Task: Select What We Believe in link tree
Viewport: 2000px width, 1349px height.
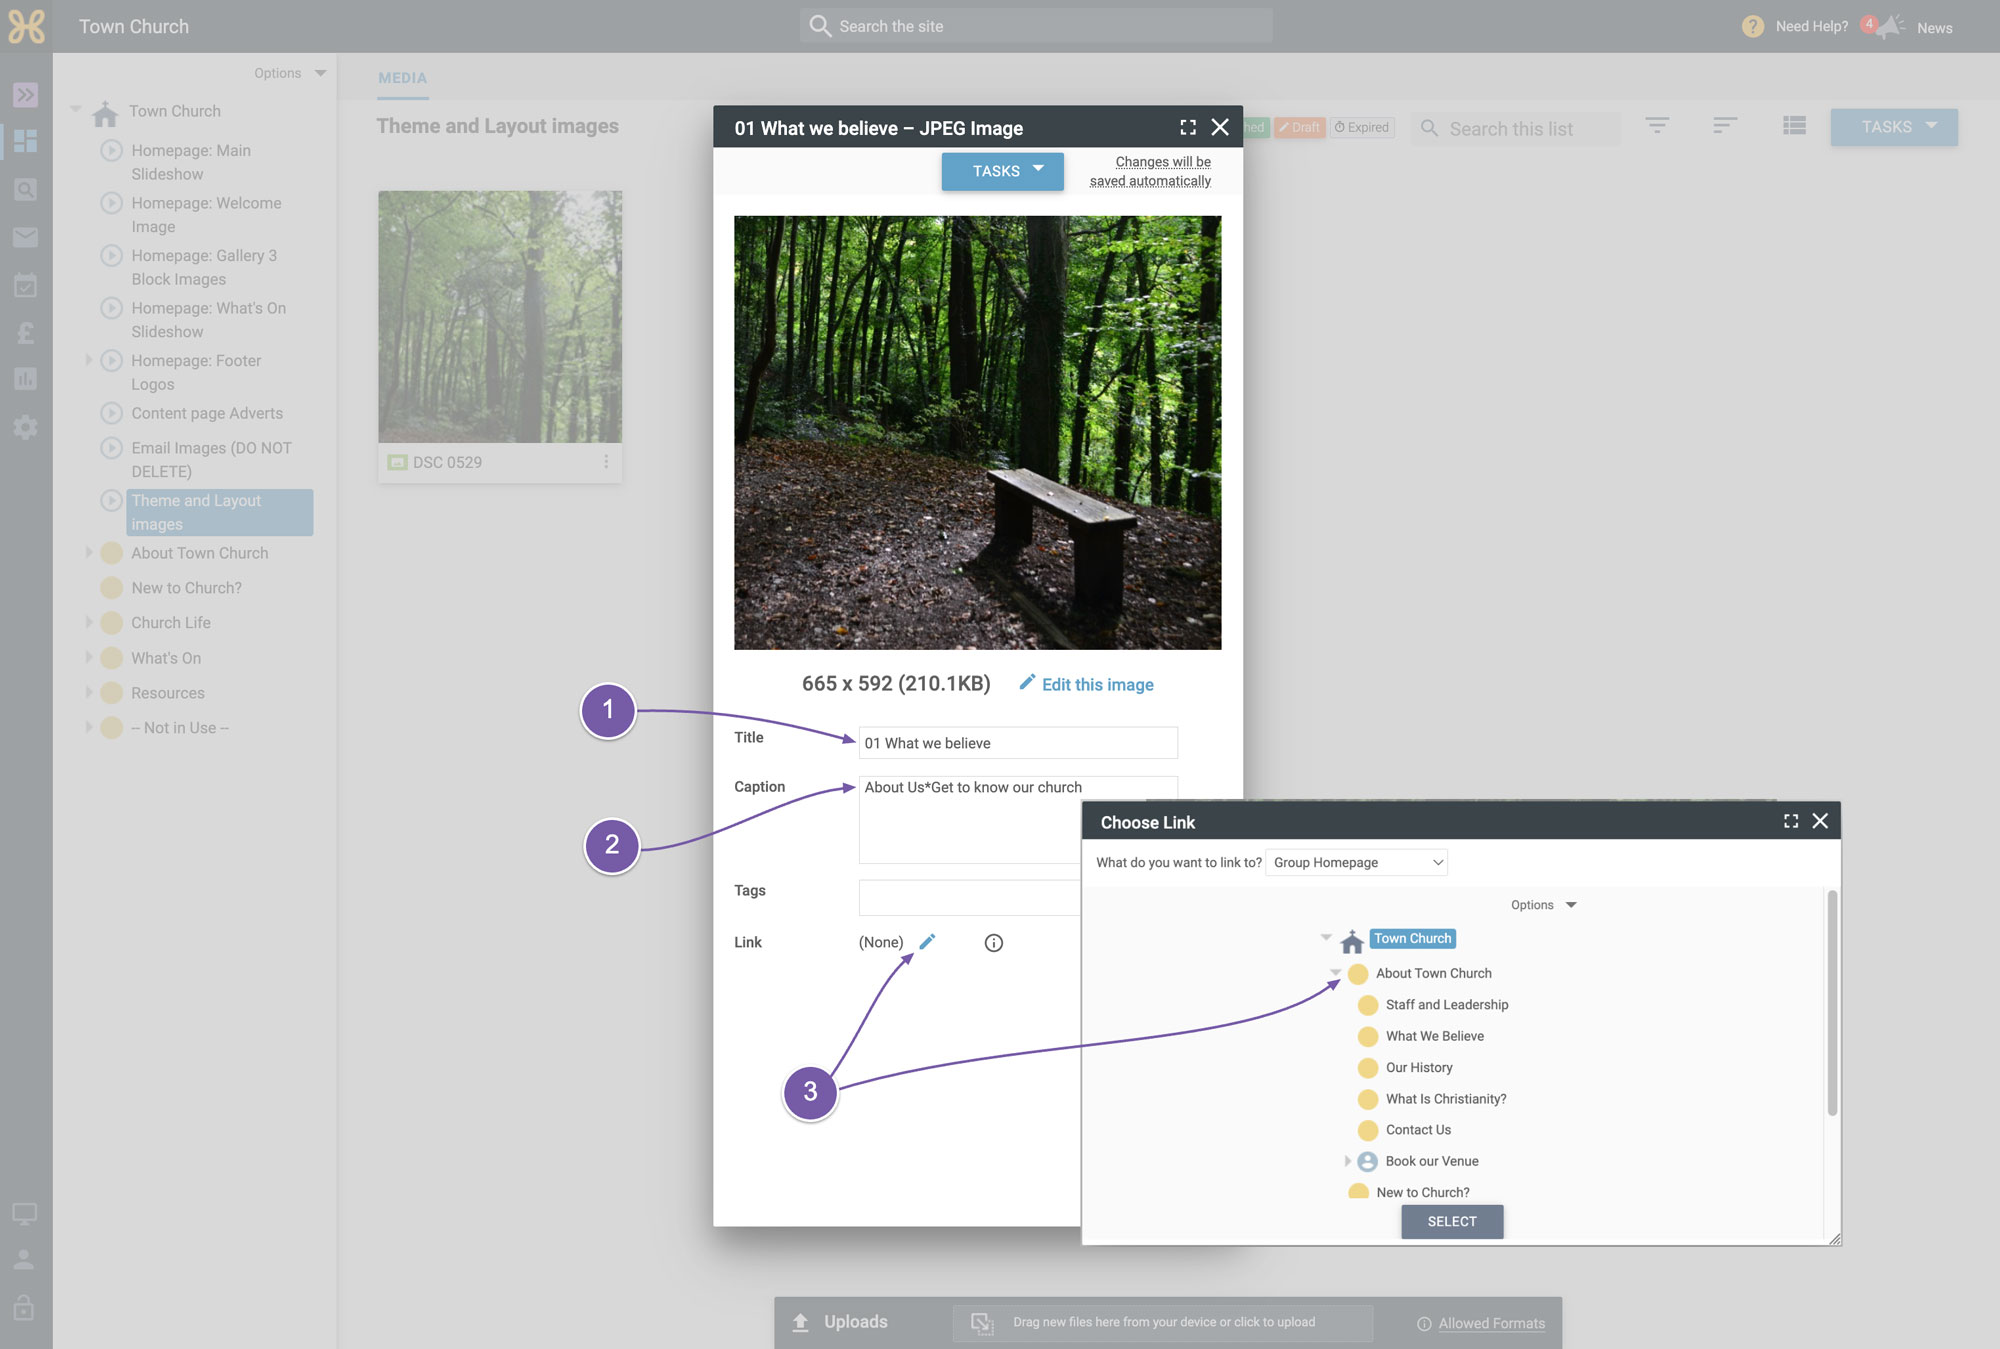Action: tap(1434, 1036)
